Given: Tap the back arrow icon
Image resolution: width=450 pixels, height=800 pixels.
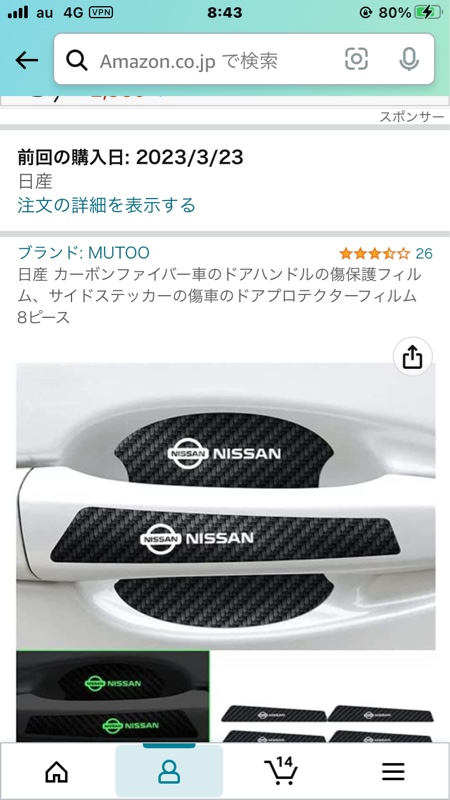Looking at the screenshot, I should (27, 61).
